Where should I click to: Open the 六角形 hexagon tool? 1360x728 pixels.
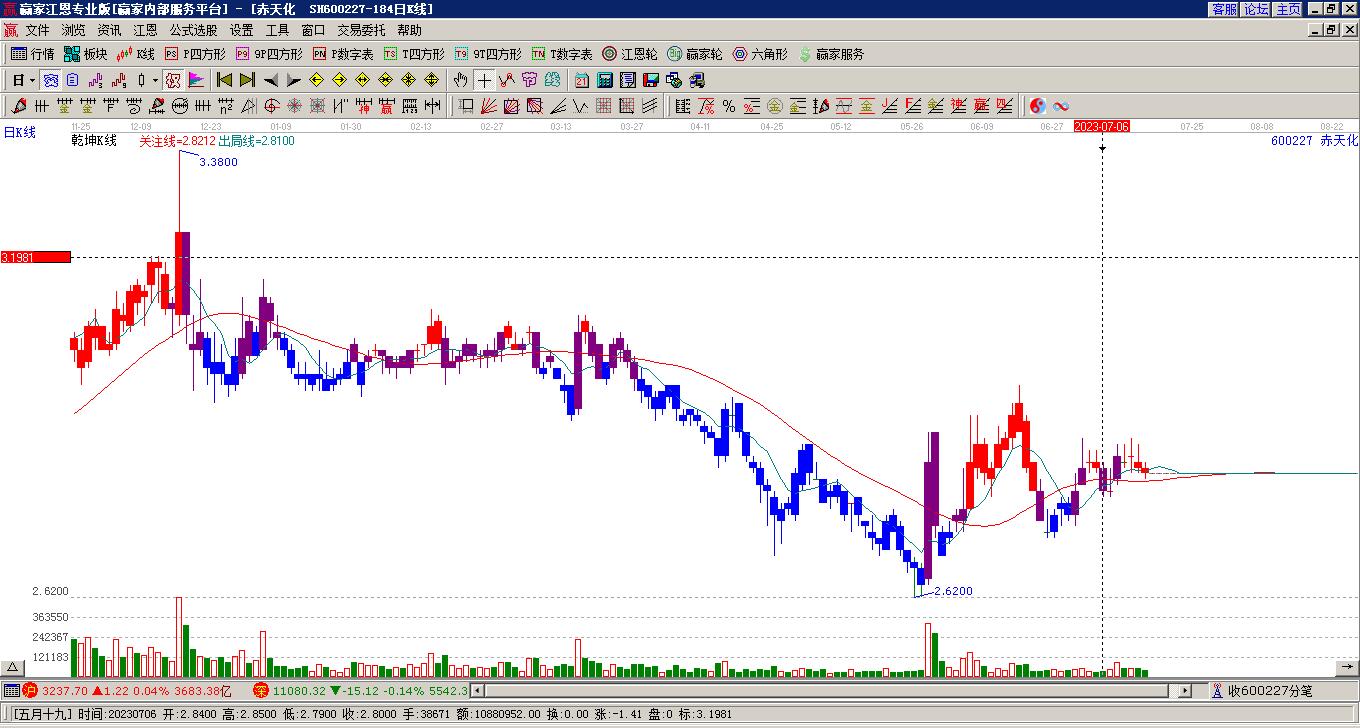[x=760, y=54]
